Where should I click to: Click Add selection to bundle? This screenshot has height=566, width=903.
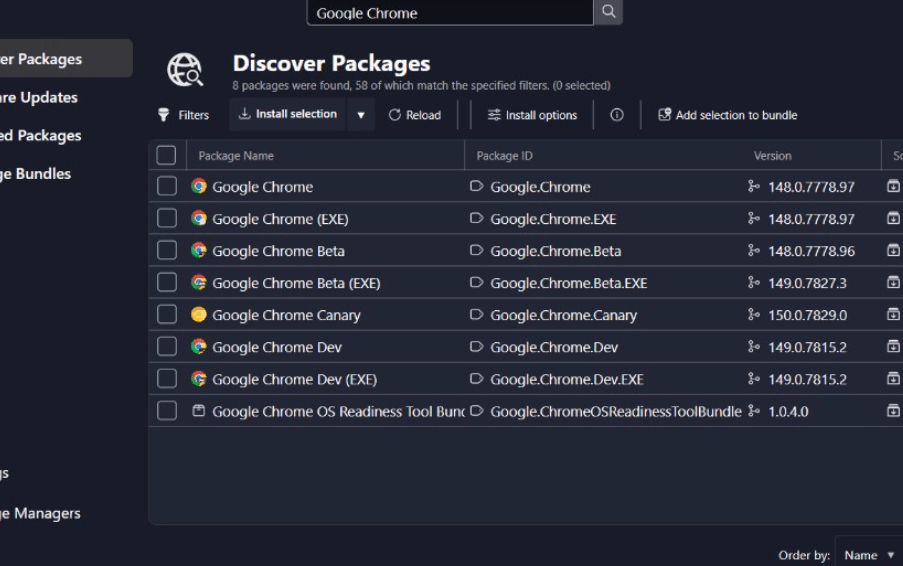727,115
